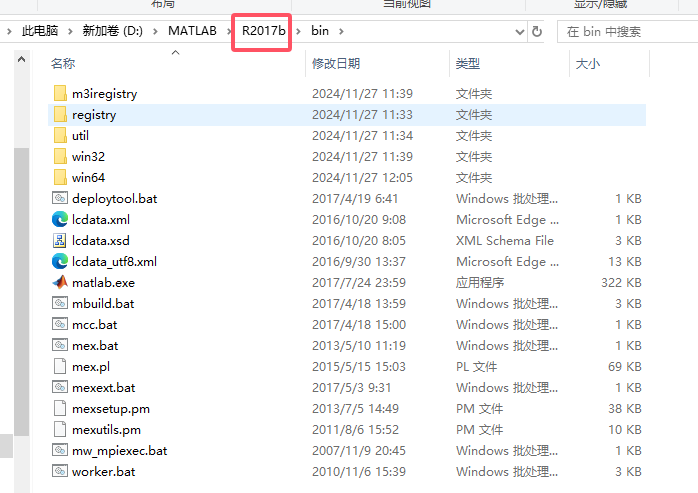
Task: Click the bin breadcrumb segment
Action: pyautogui.click(x=320, y=31)
